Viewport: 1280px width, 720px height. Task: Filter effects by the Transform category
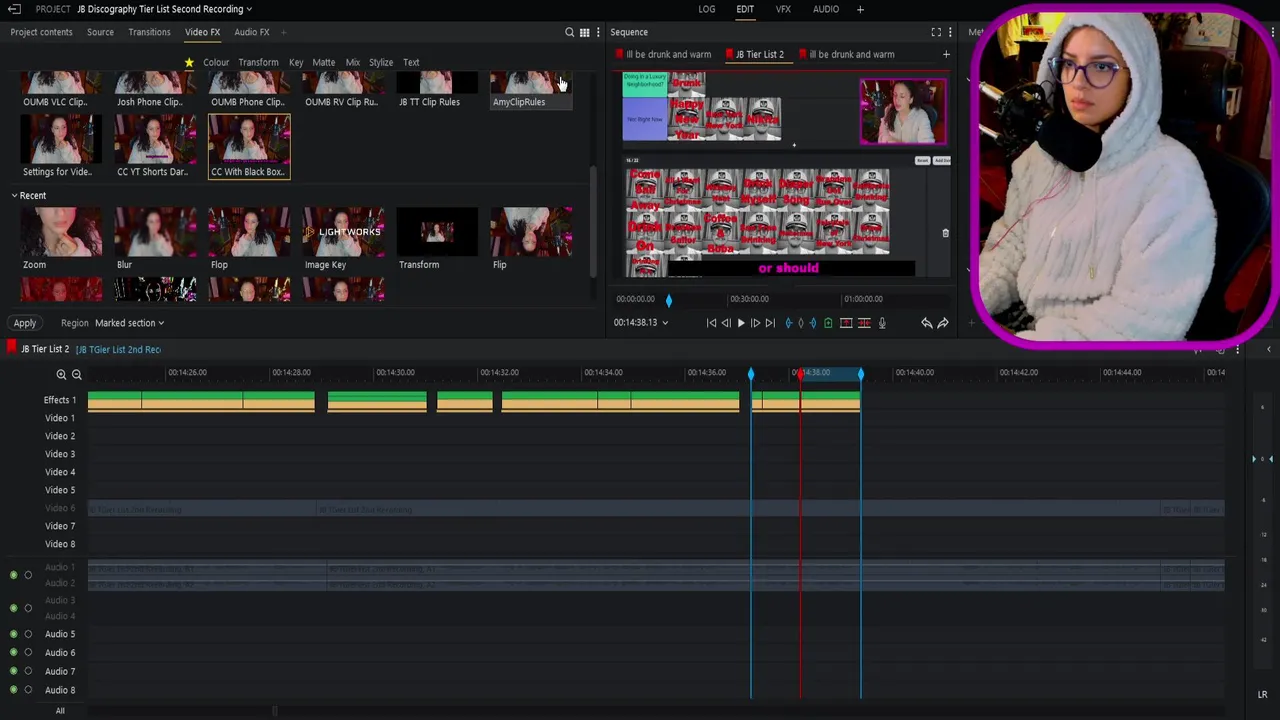[258, 62]
